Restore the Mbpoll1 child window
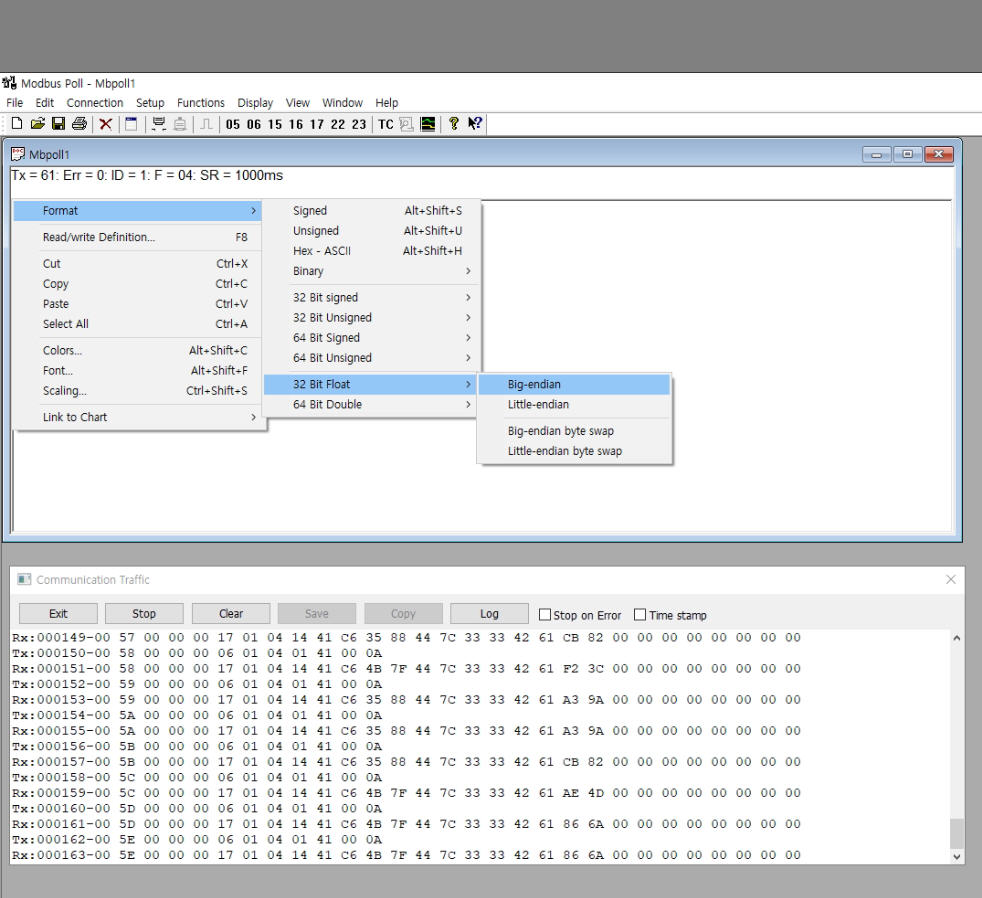Image resolution: width=982 pixels, height=898 pixels. coord(907,154)
